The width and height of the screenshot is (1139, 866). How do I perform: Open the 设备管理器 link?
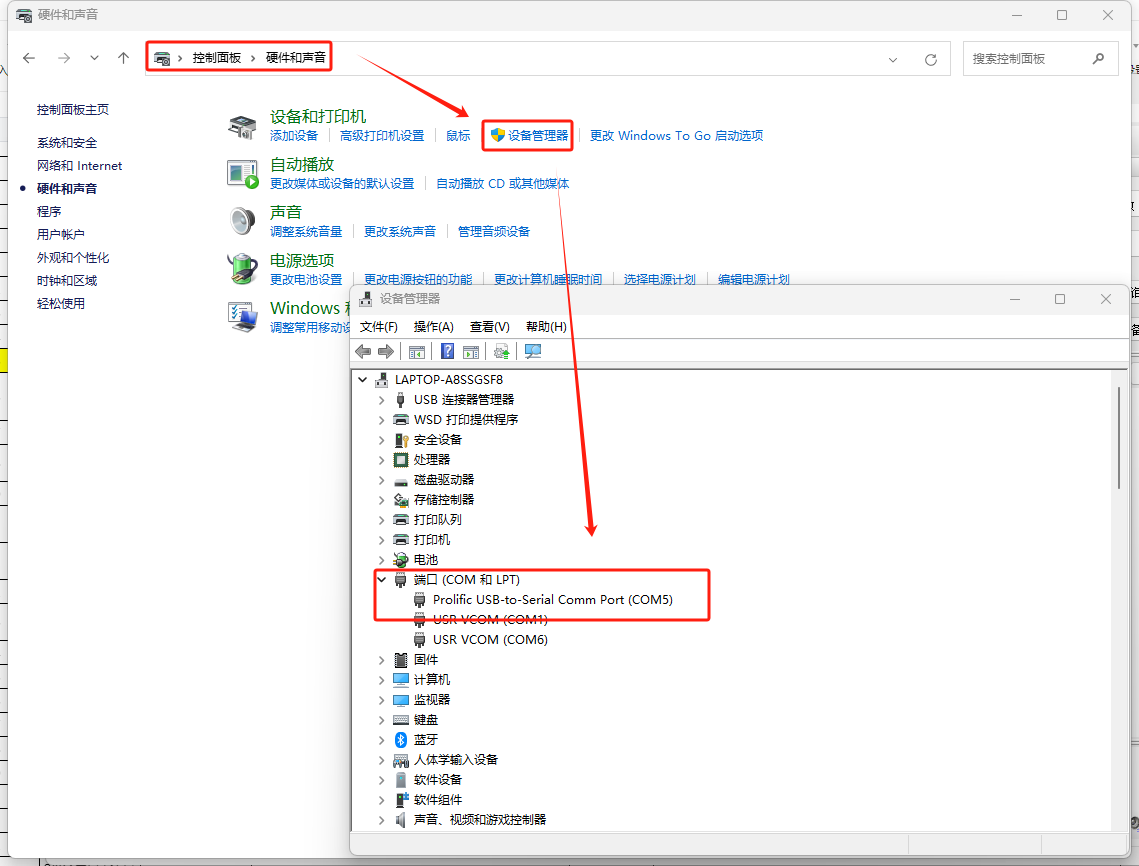point(538,136)
